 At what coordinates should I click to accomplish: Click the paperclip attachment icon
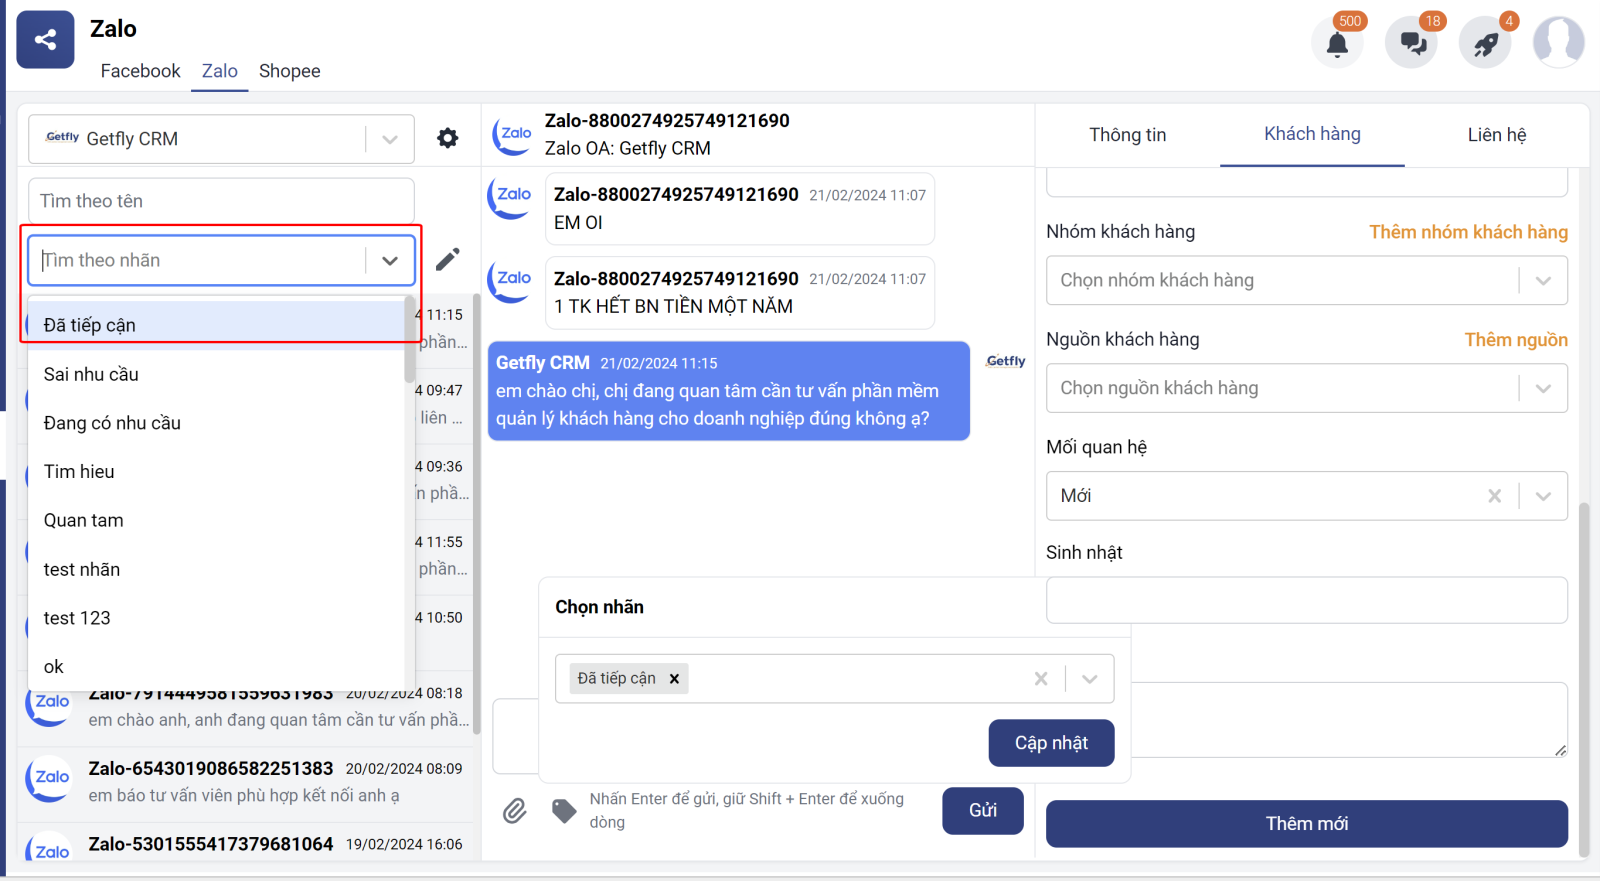pyautogui.click(x=515, y=810)
